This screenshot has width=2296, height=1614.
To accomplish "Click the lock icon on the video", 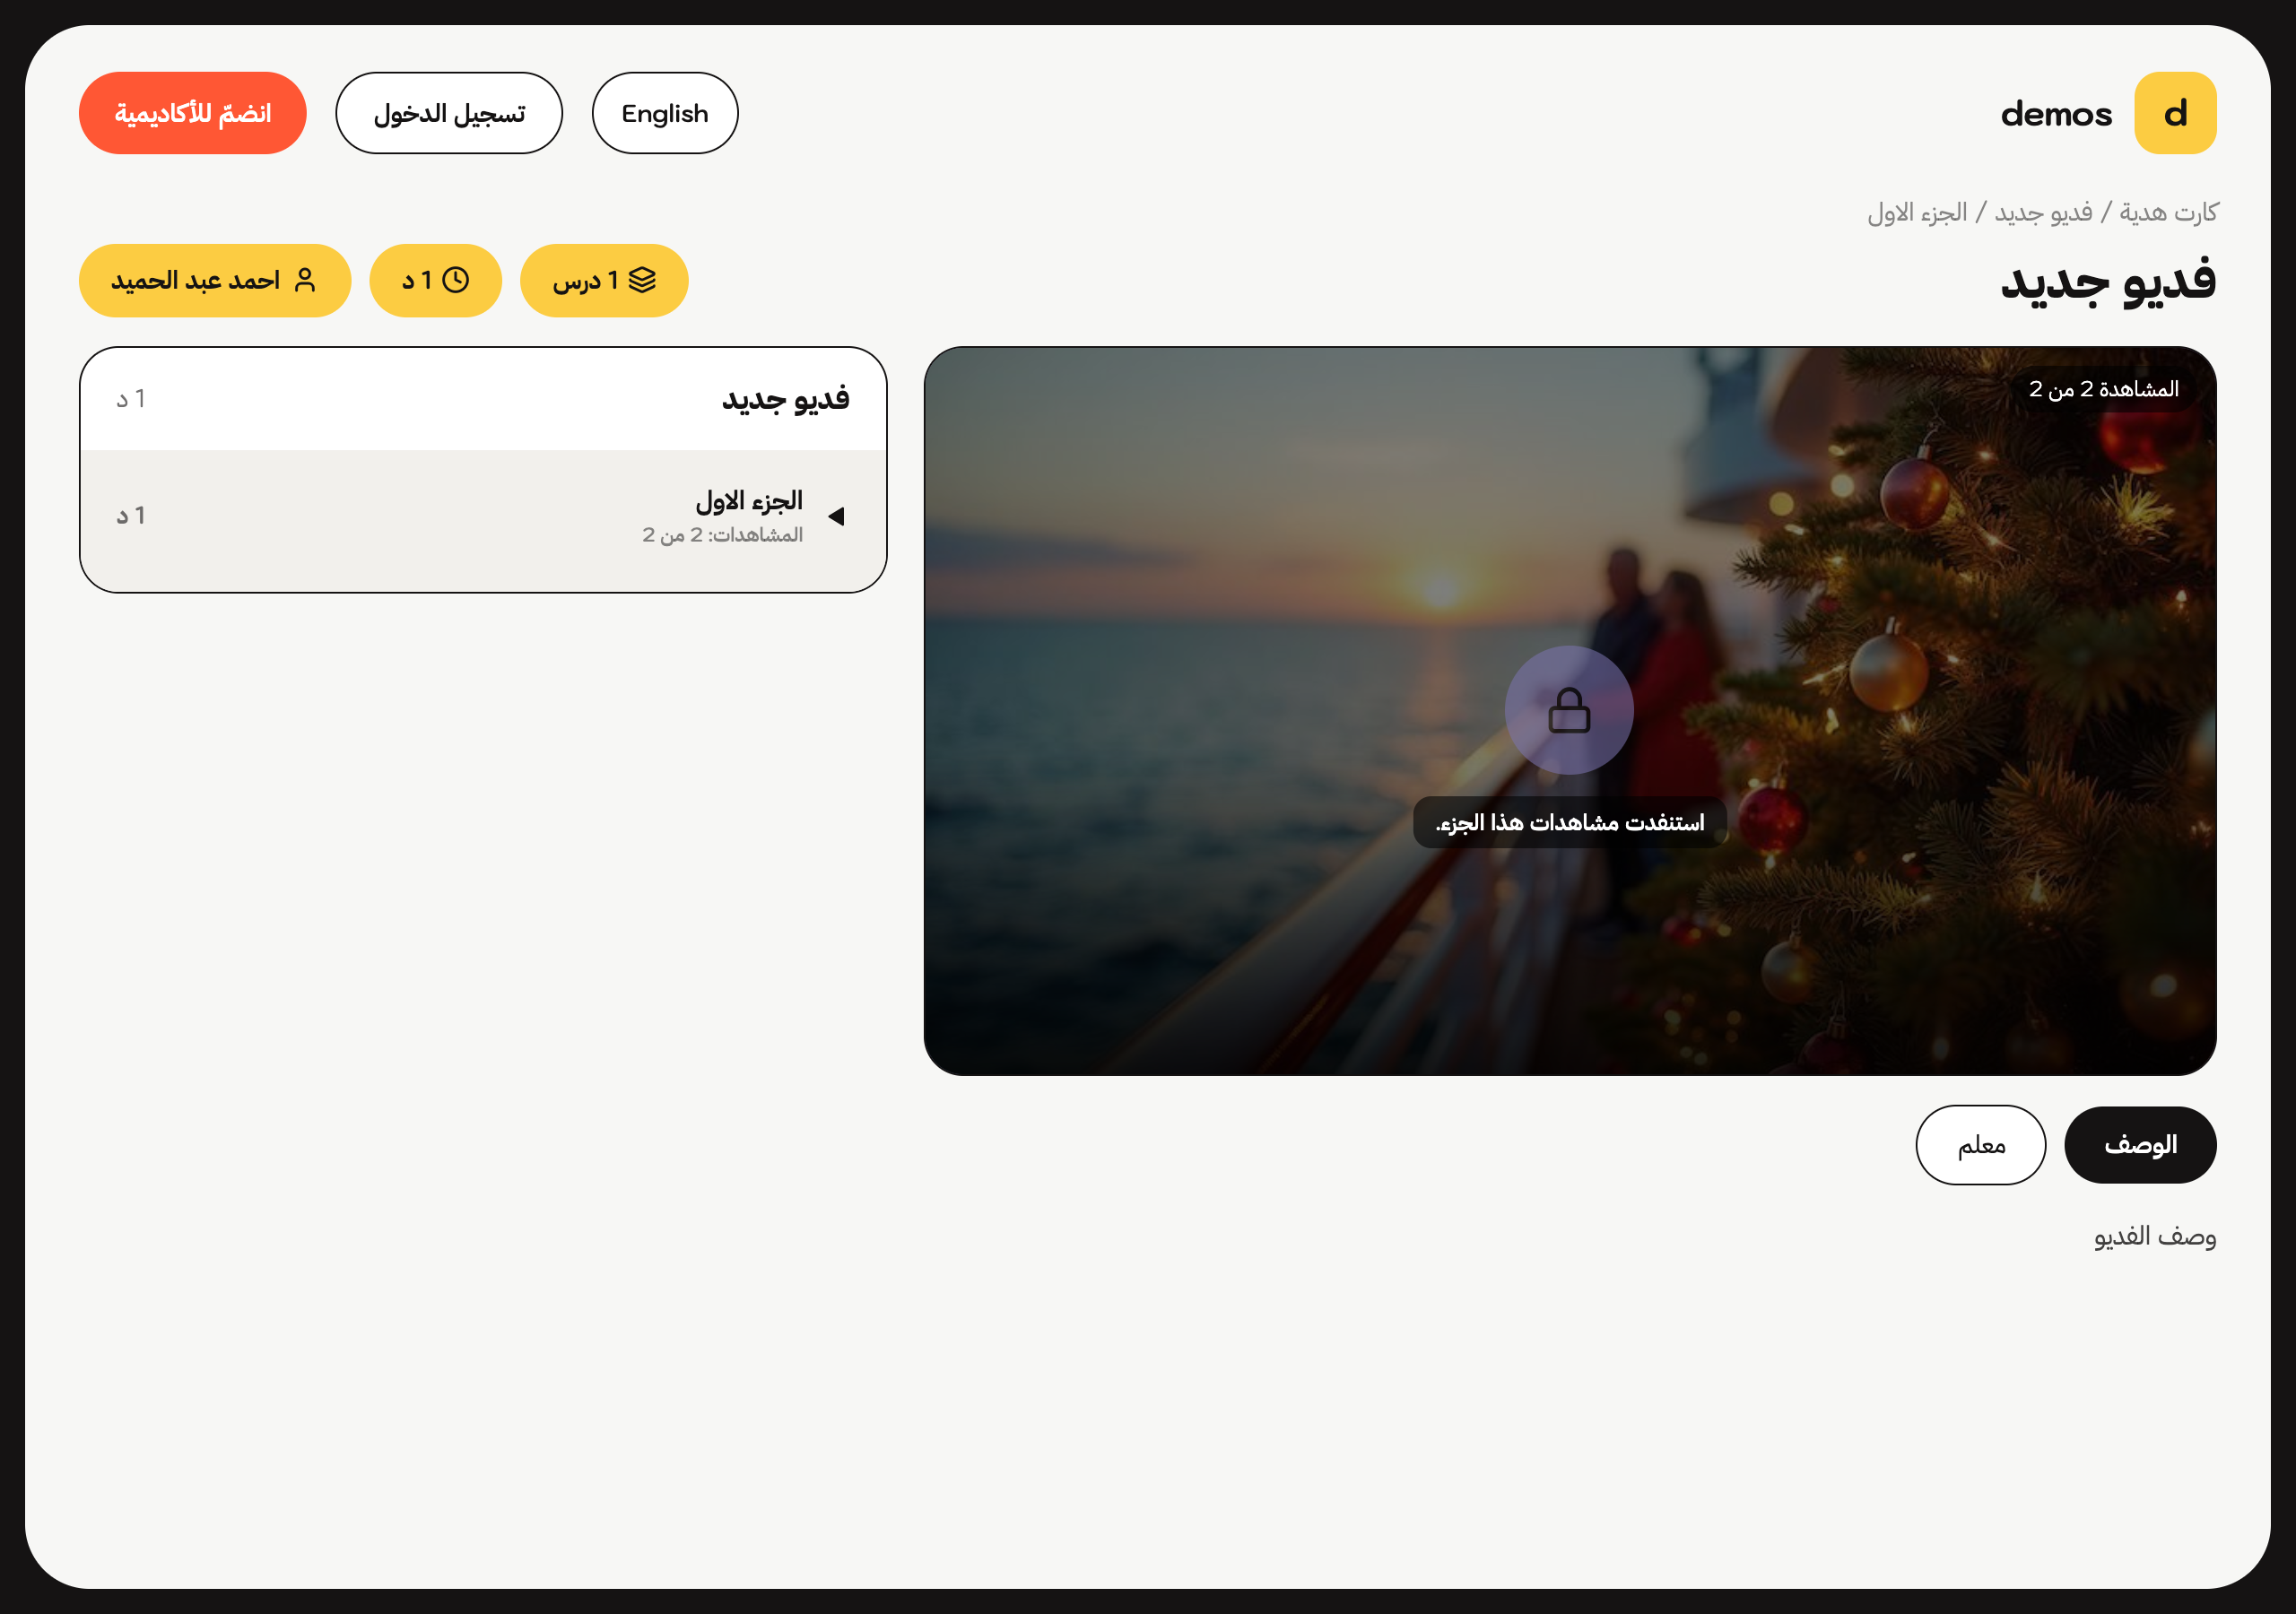I will point(1569,711).
